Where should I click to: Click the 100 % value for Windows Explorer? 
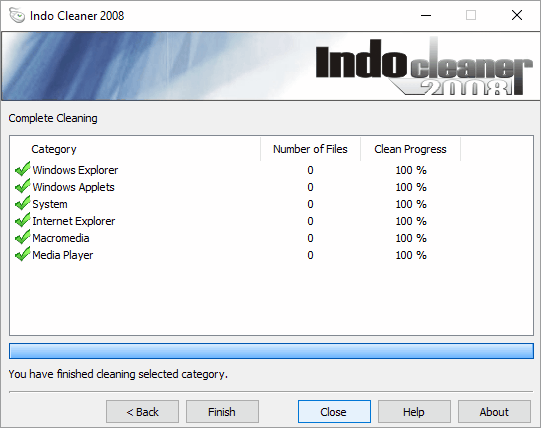[411, 170]
